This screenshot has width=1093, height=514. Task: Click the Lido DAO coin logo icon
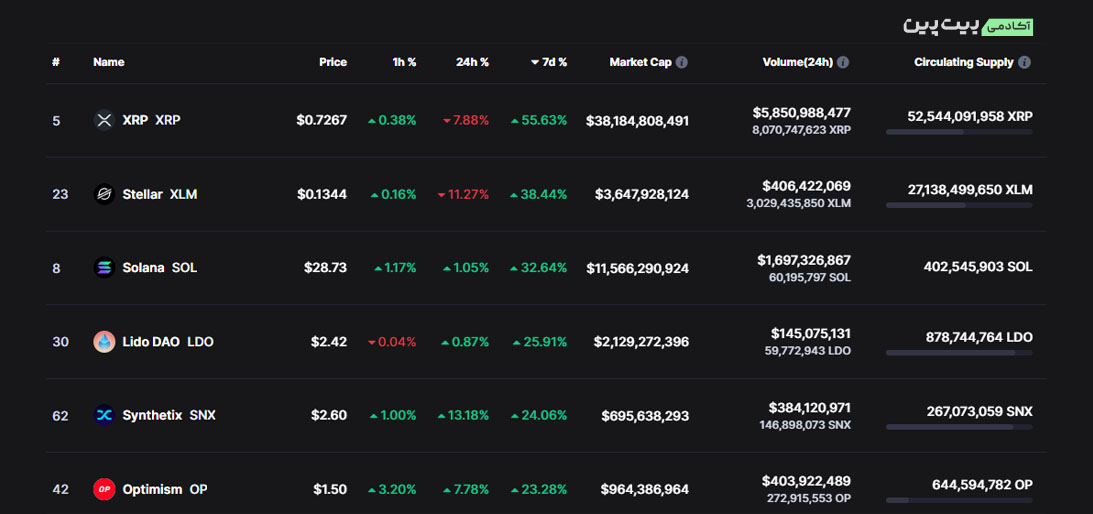click(104, 342)
